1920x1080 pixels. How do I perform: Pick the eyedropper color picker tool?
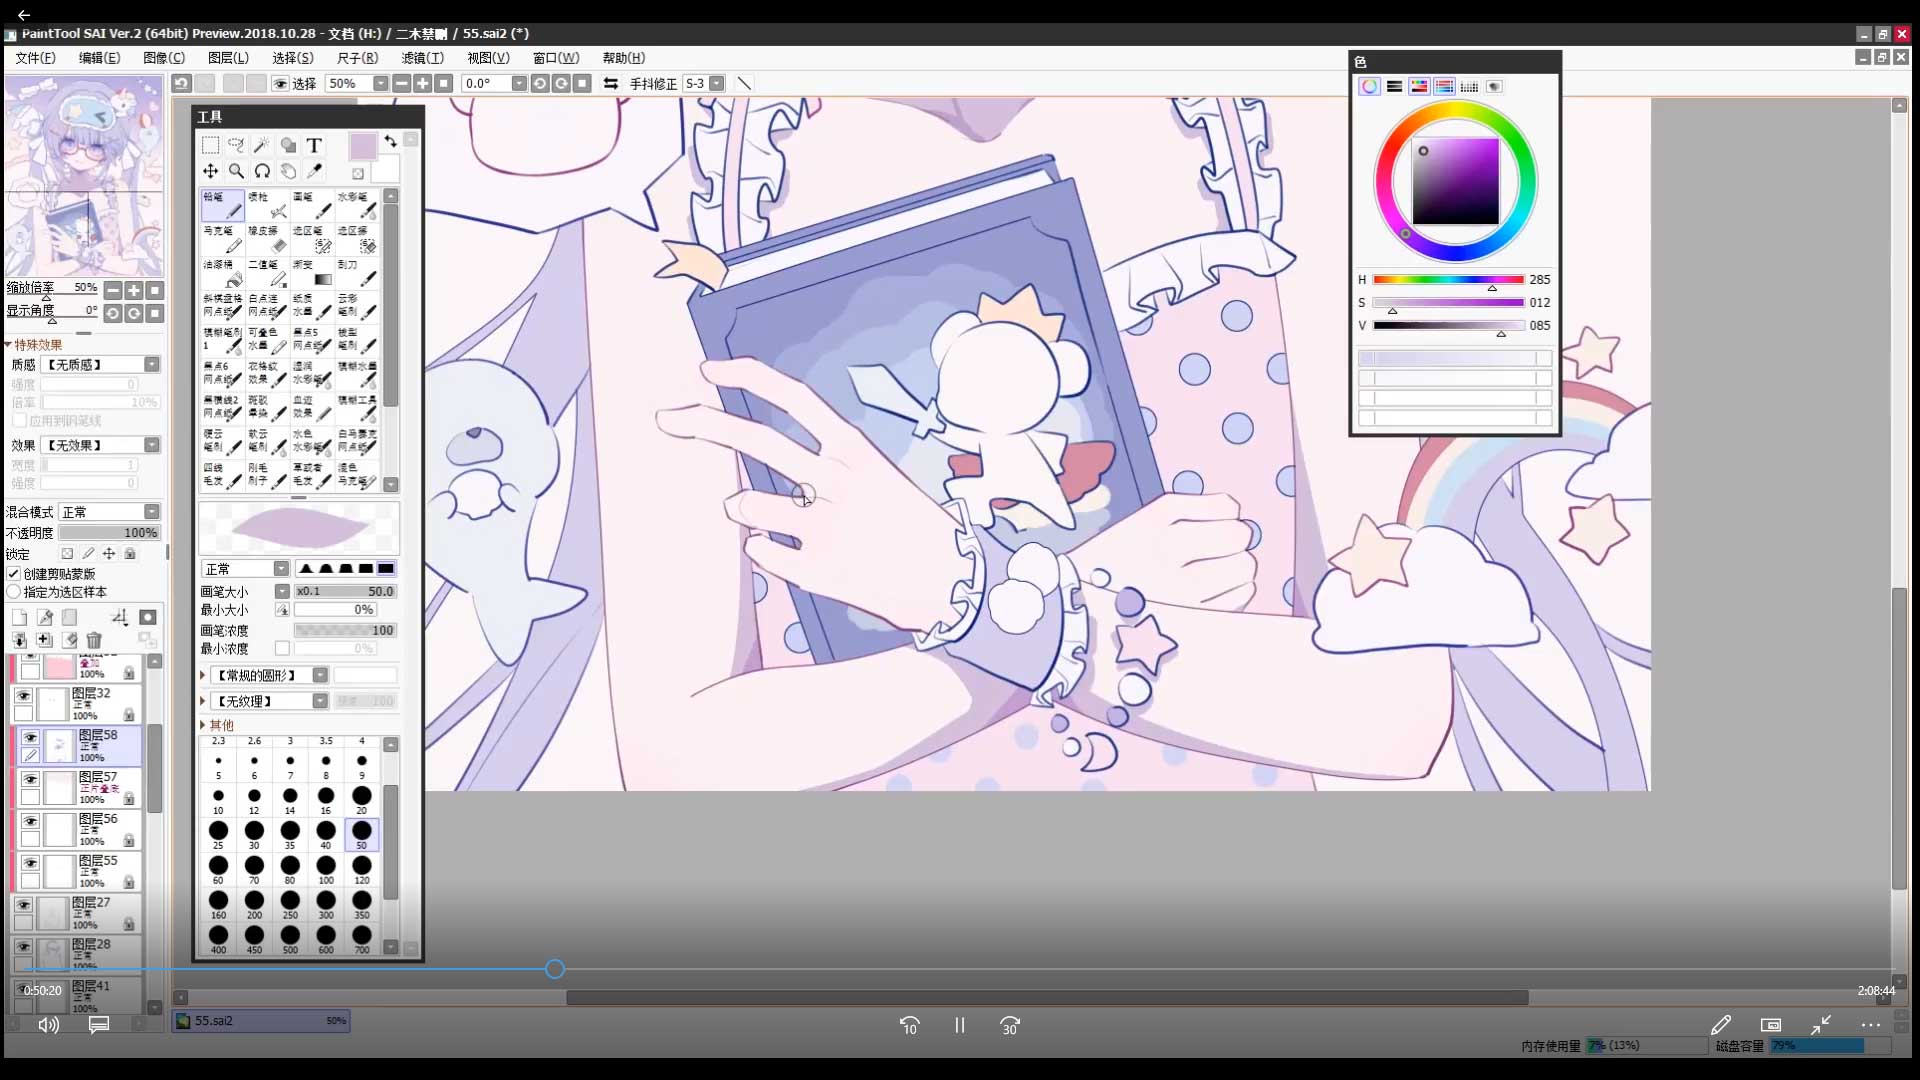314,171
